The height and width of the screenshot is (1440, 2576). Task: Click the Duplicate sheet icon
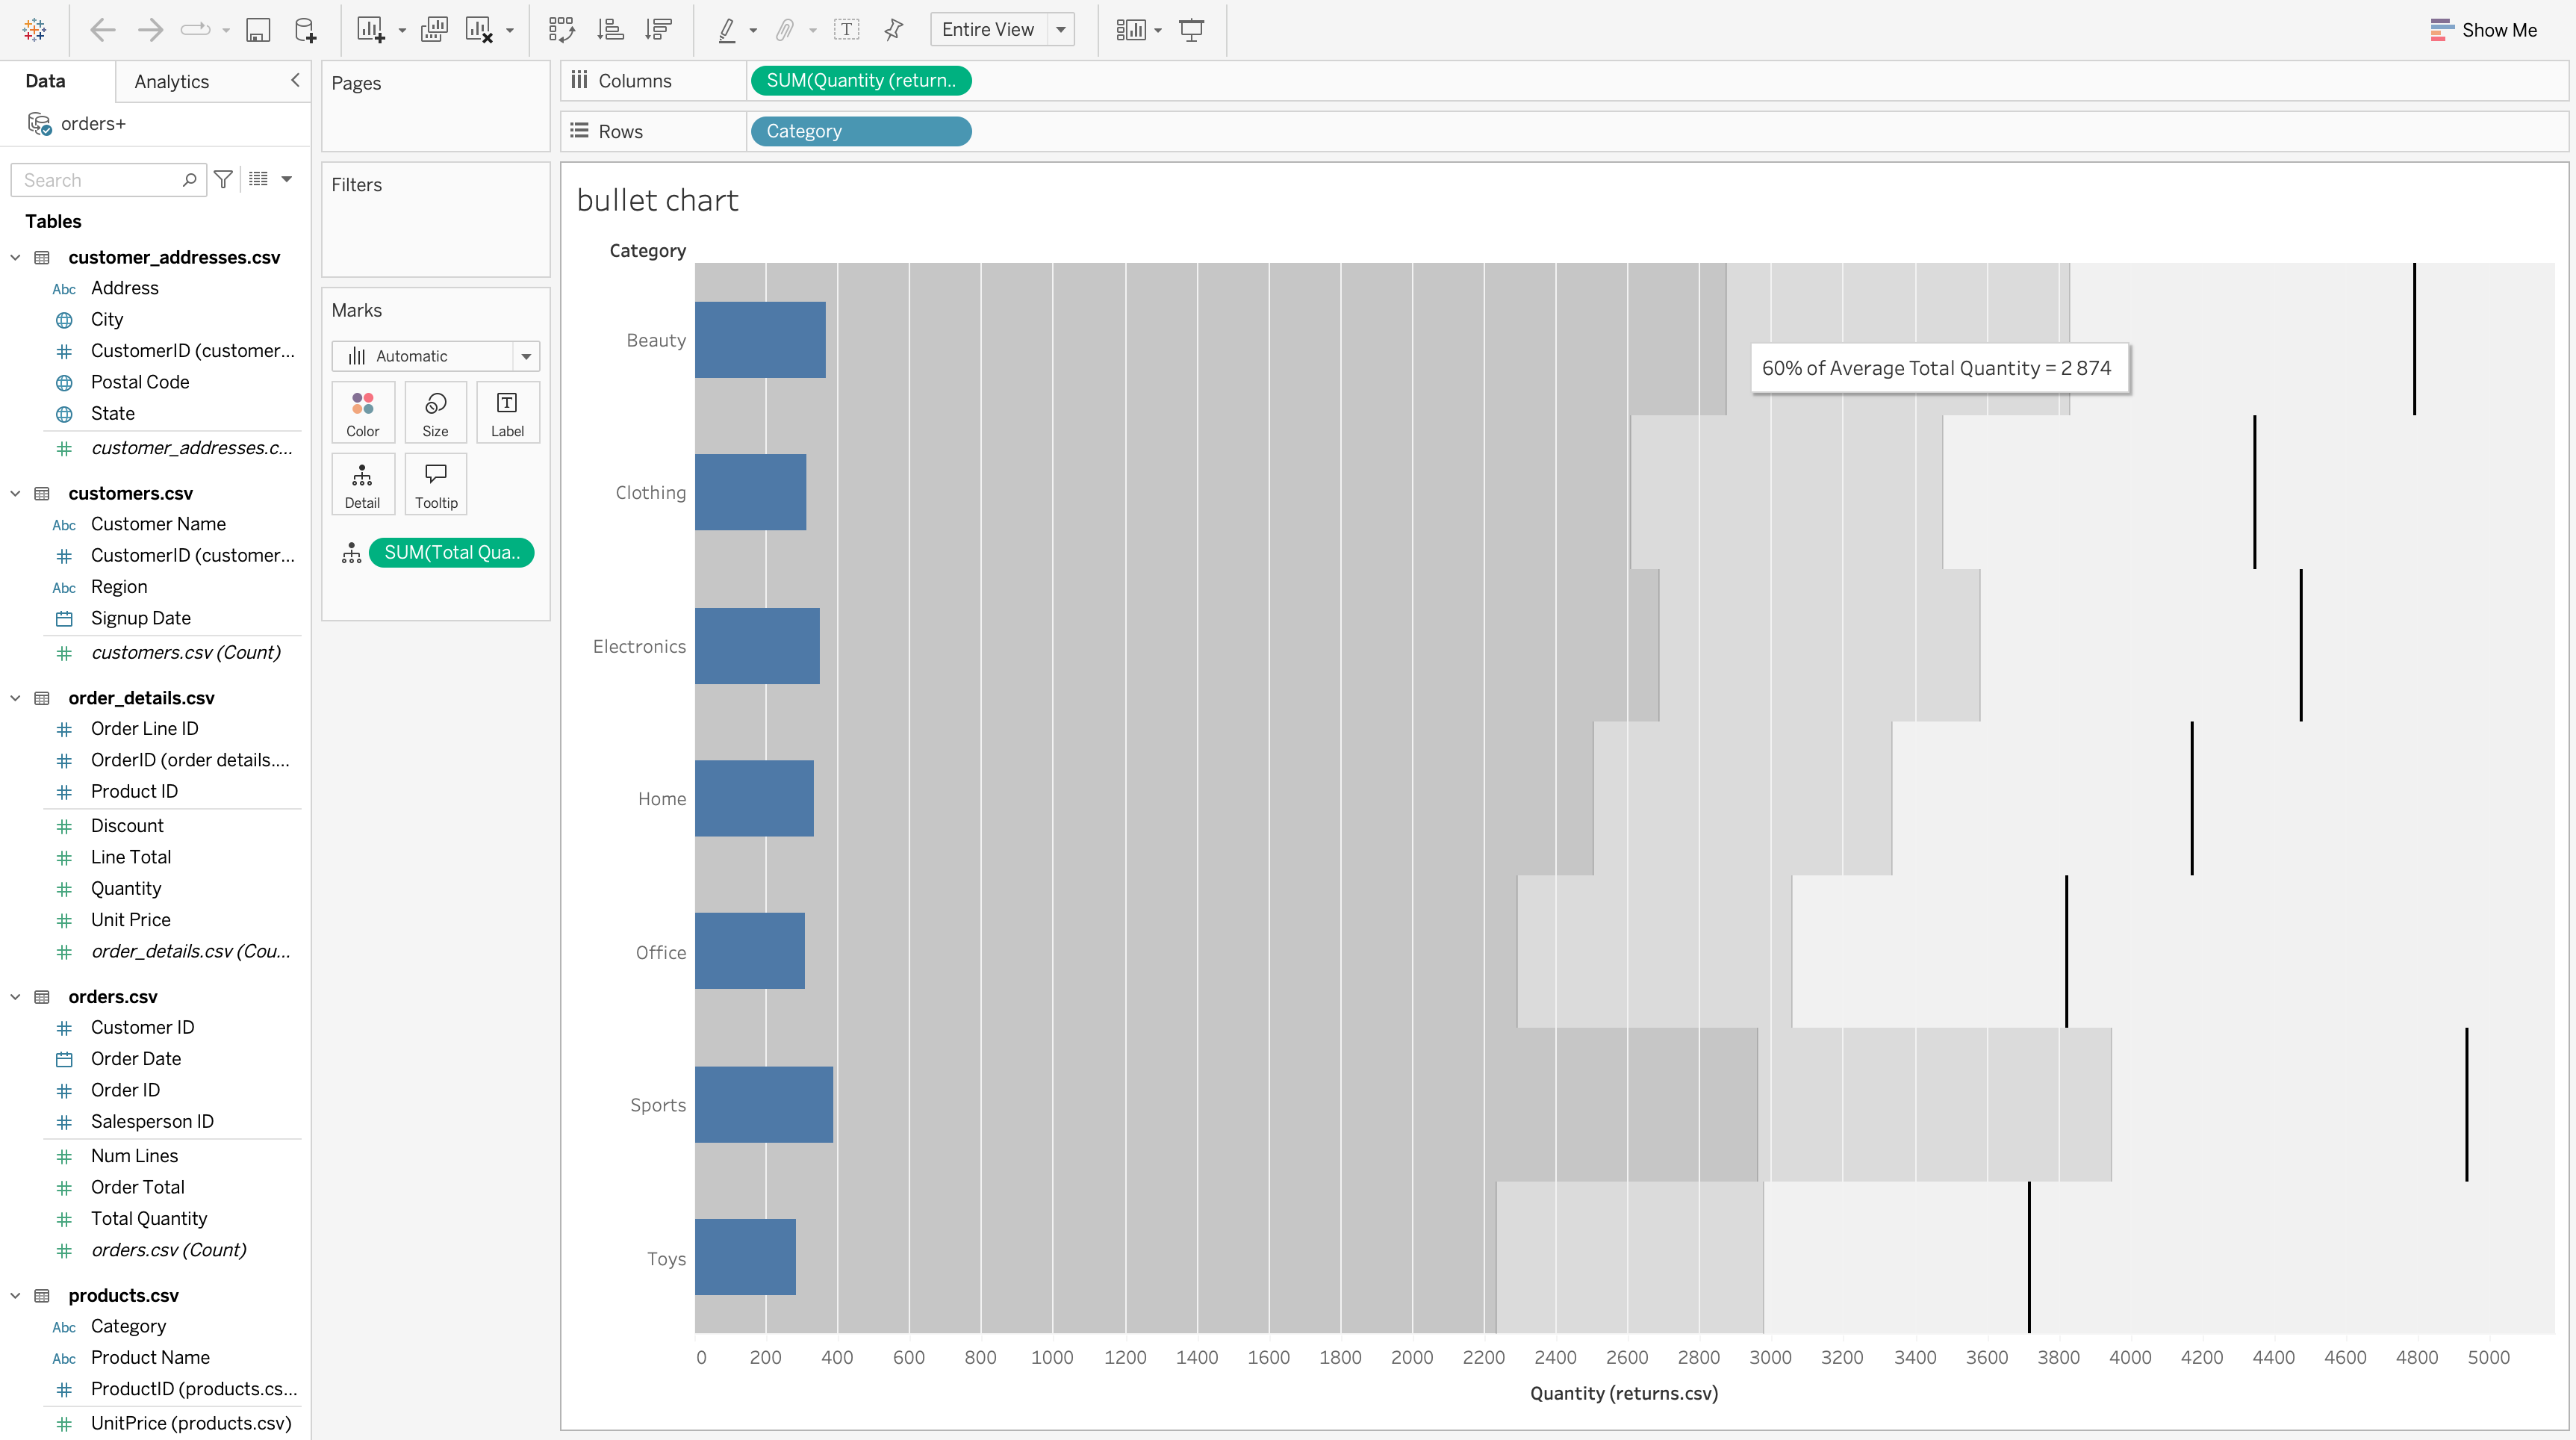pyautogui.click(x=434, y=30)
